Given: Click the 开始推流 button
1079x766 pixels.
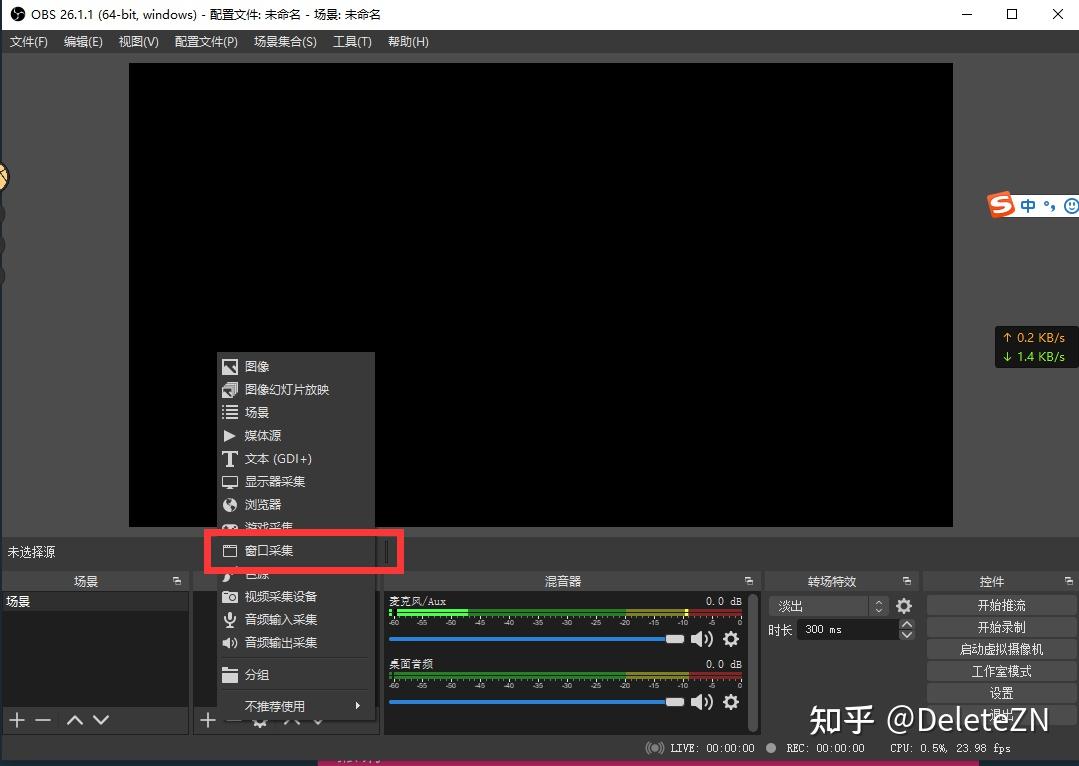Looking at the screenshot, I should click(x=999, y=603).
